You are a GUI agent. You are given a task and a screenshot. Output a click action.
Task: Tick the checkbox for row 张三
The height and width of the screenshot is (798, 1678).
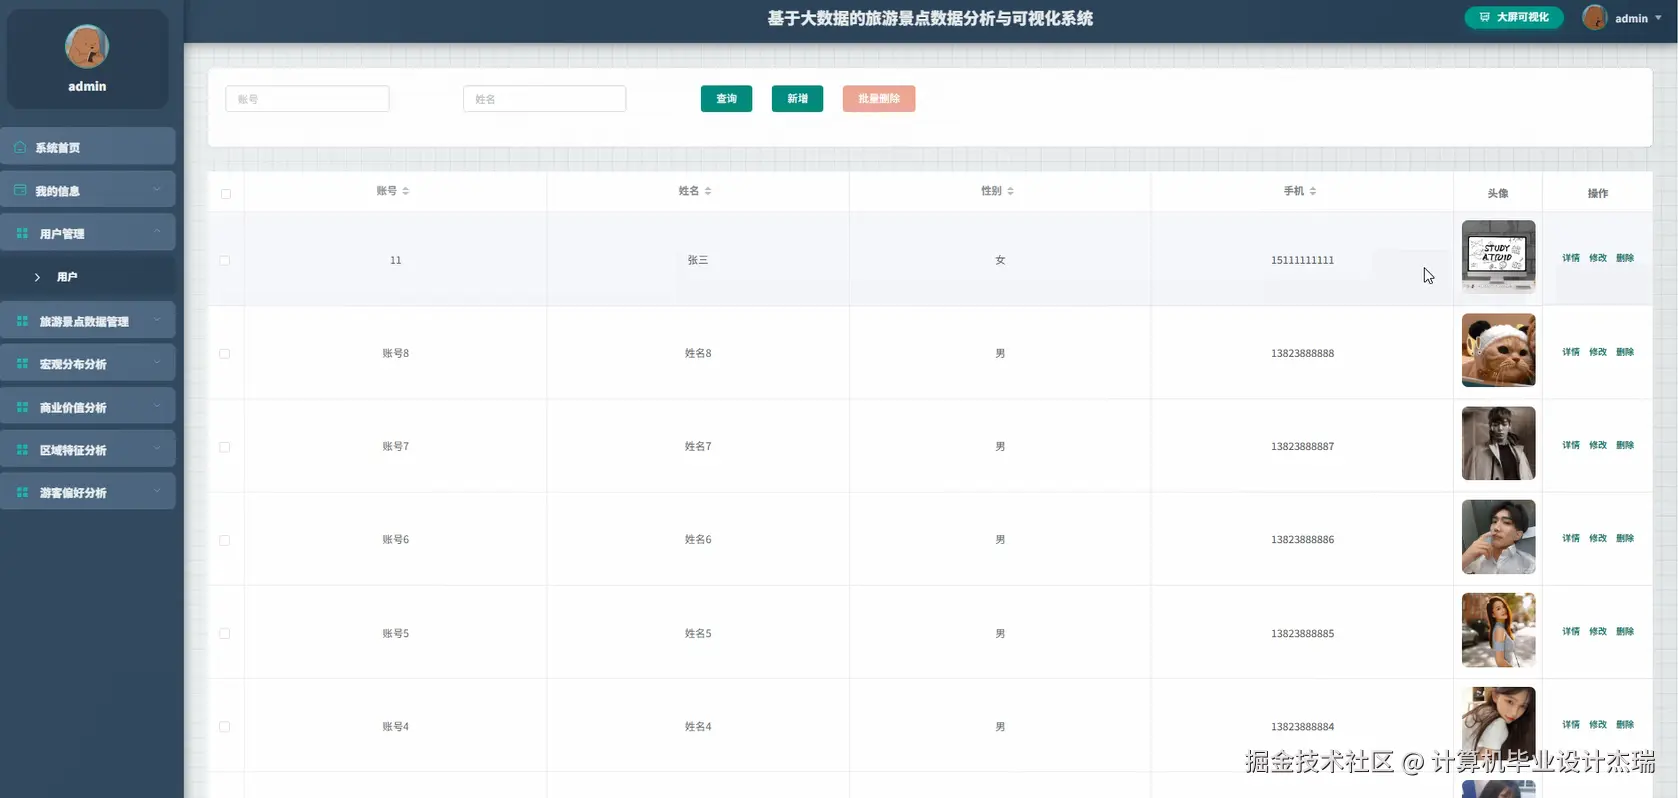click(225, 260)
